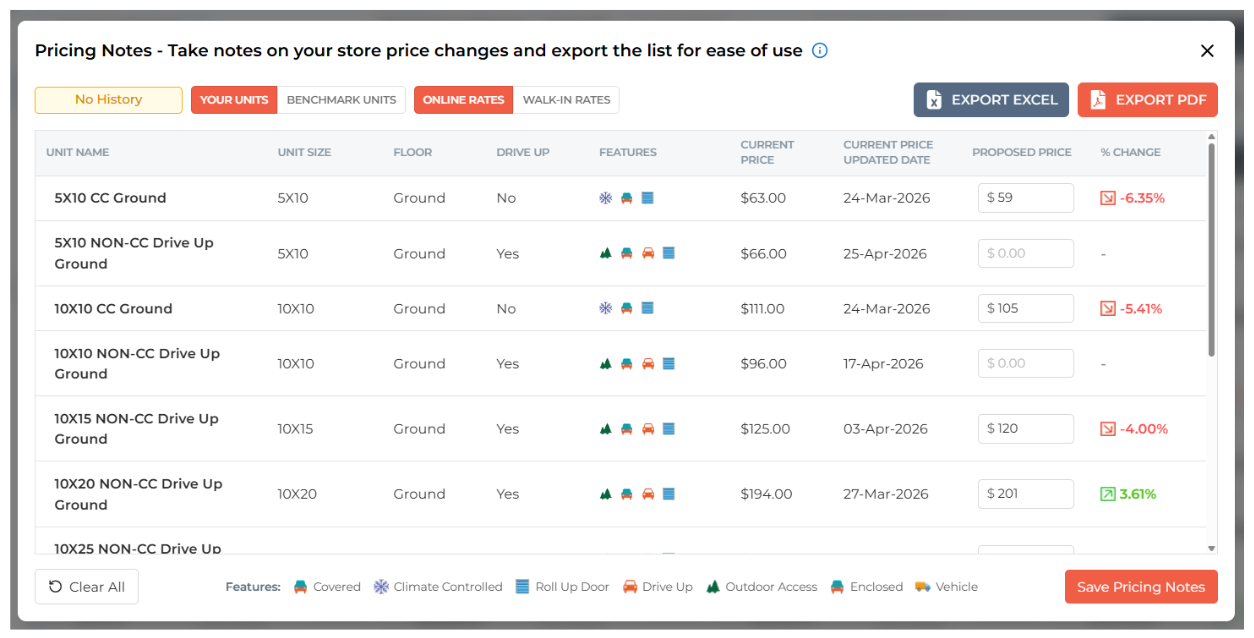This screenshot has height=638, width=1254.
Task: Click Climate Controlled snowflake icon in legend
Action: coord(381,587)
